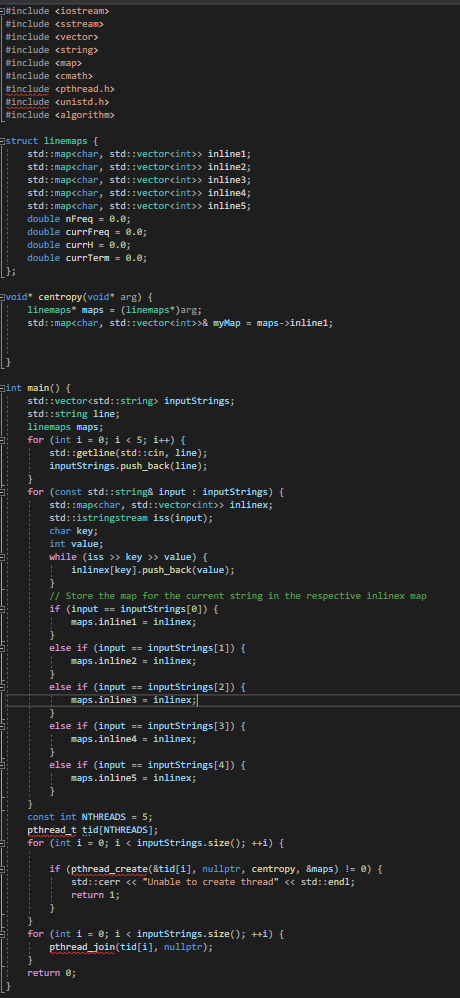Click the '#include <unistd.h>' line
The width and height of the screenshot is (460, 998).
tap(57, 102)
